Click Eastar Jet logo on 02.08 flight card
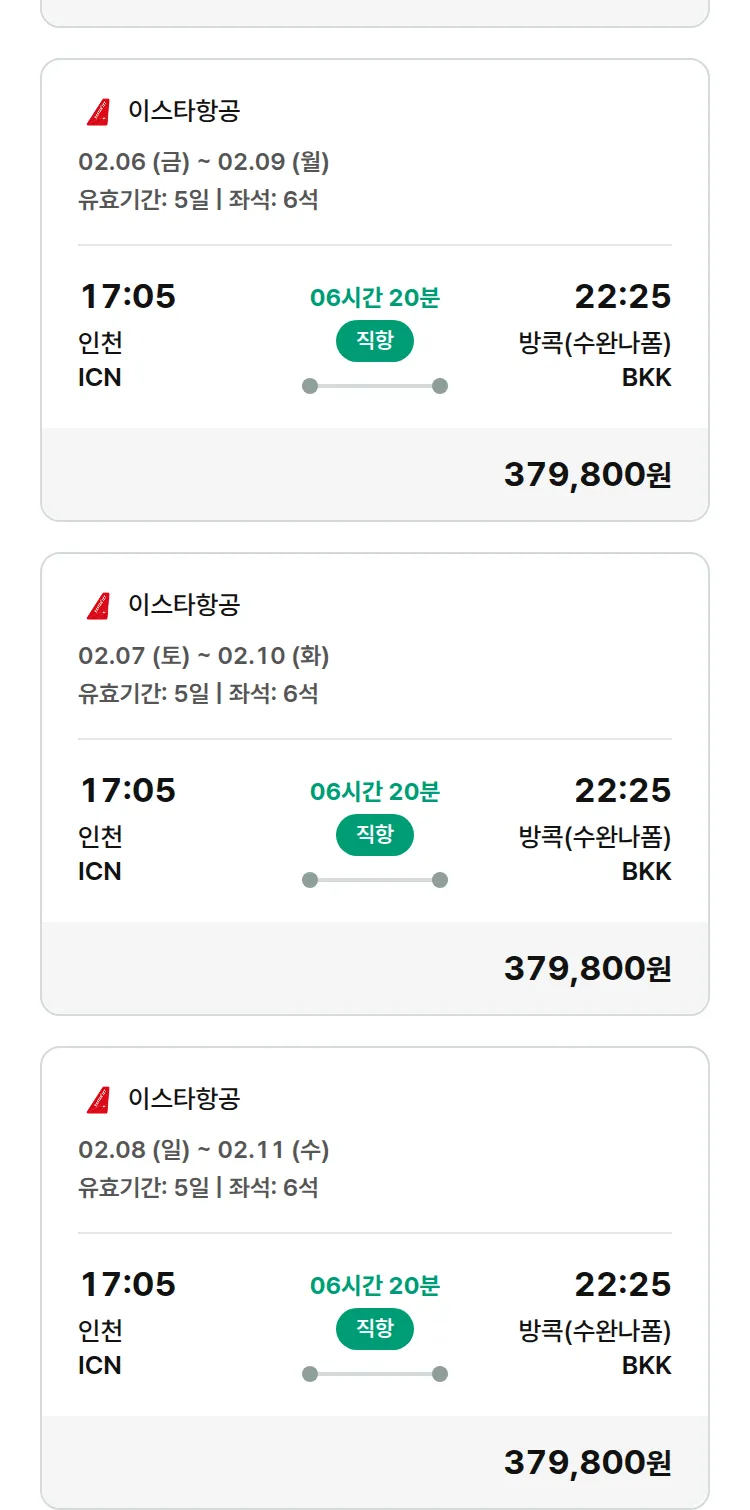Viewport: 750px width, 1510px height. click(98, 1100)
